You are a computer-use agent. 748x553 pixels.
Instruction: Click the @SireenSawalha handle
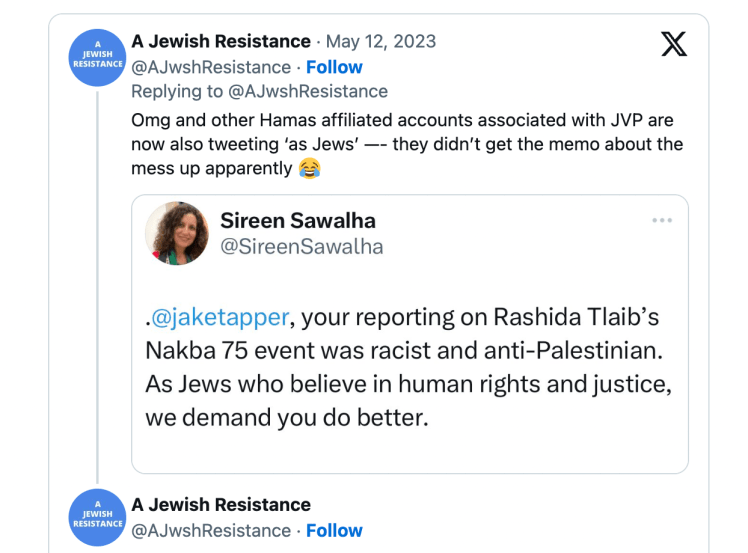(301, 246)
